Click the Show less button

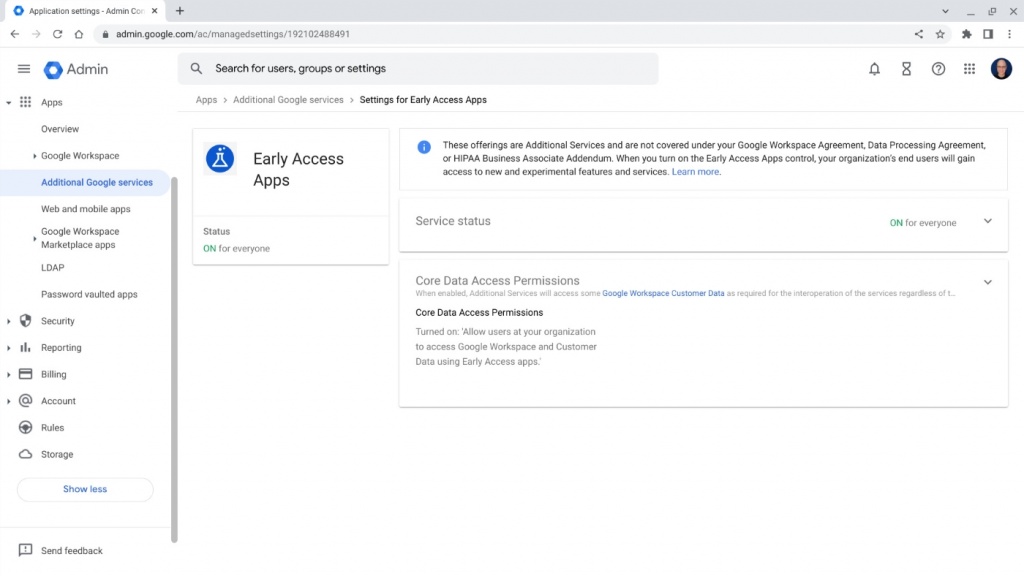85,489
